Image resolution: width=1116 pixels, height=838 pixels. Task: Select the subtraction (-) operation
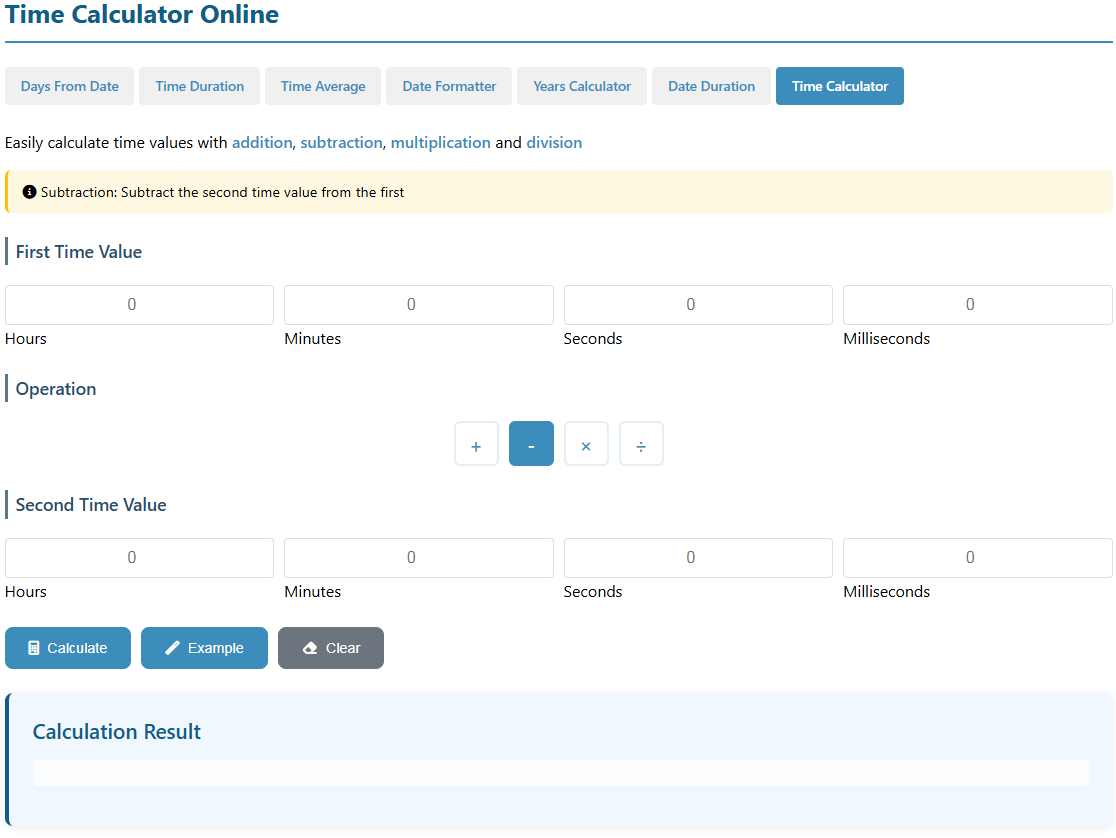click(531, 444)
